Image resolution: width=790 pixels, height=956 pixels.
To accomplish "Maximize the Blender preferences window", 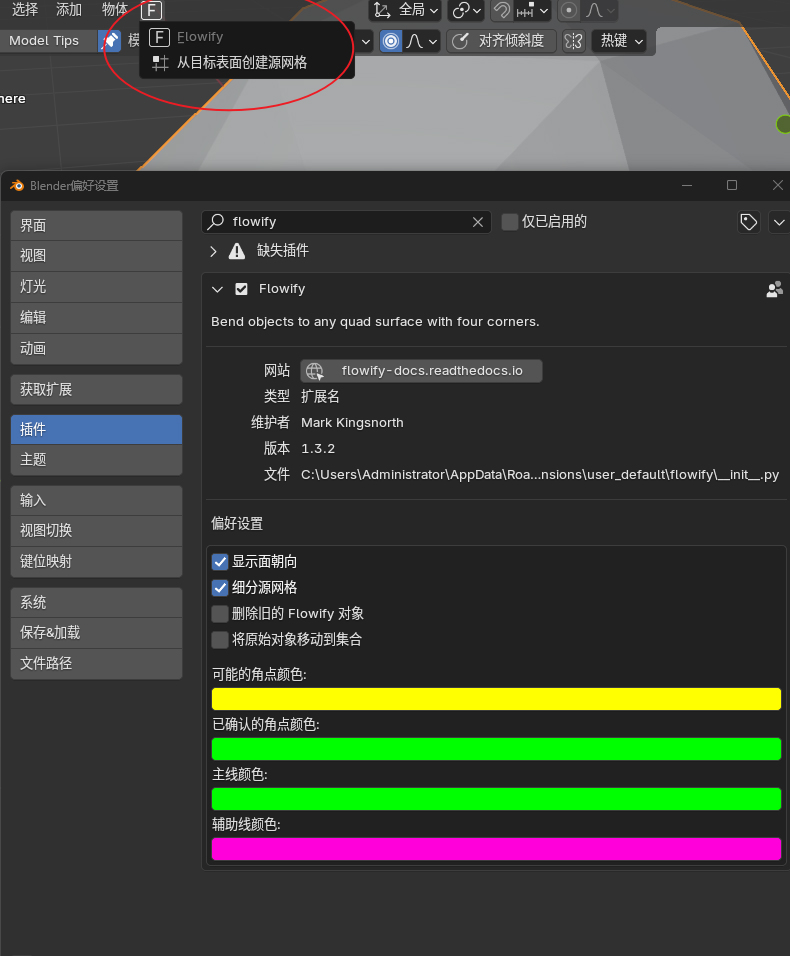I will tap(732, 185).
